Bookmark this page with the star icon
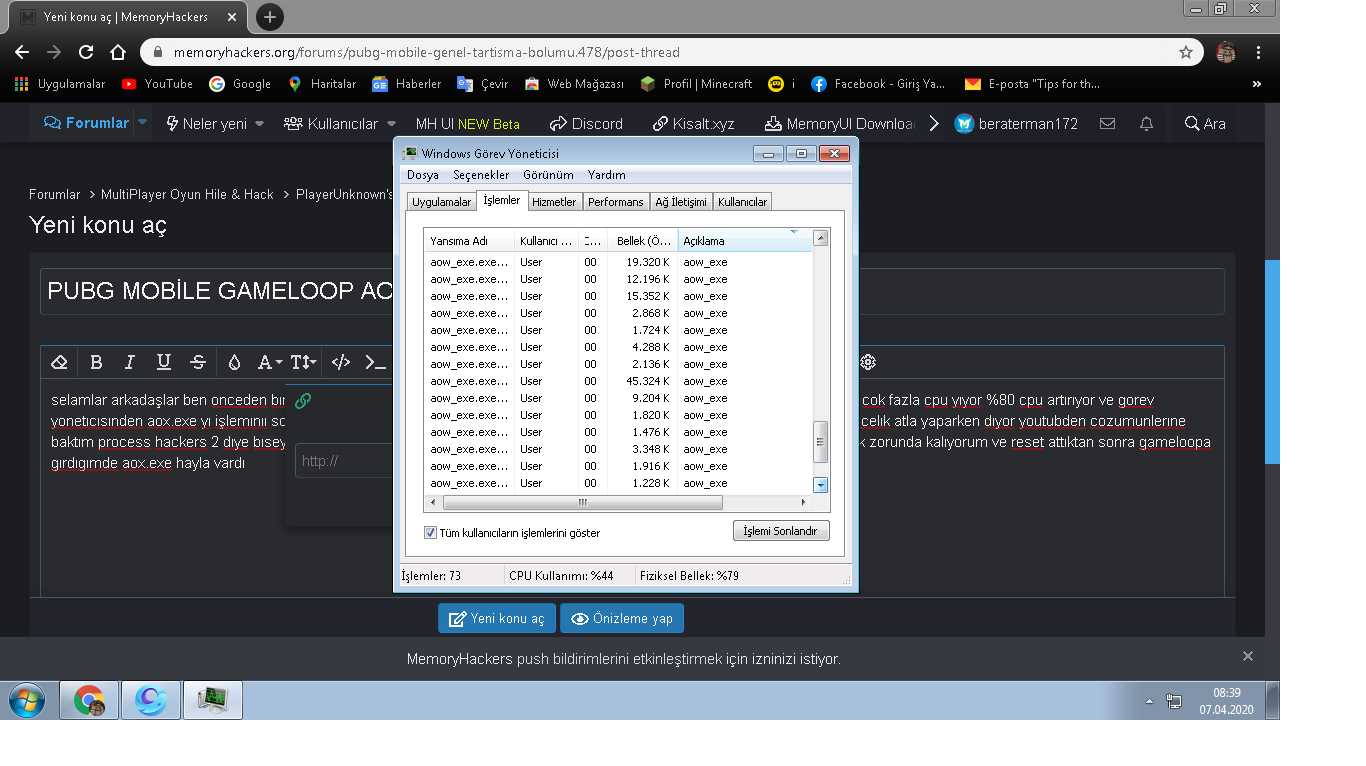 pyautogui.click(x=1186, y=52)
